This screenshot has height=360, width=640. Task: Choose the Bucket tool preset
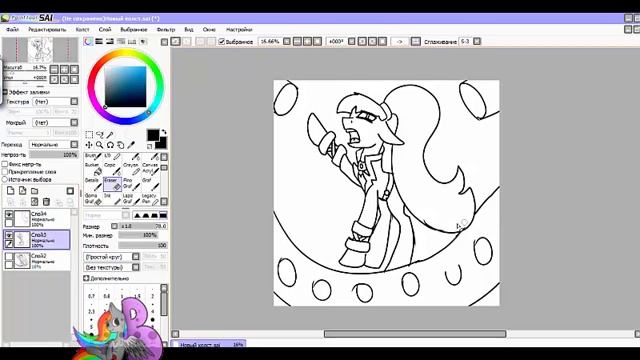pyautogui.click(x=93, y=169)
